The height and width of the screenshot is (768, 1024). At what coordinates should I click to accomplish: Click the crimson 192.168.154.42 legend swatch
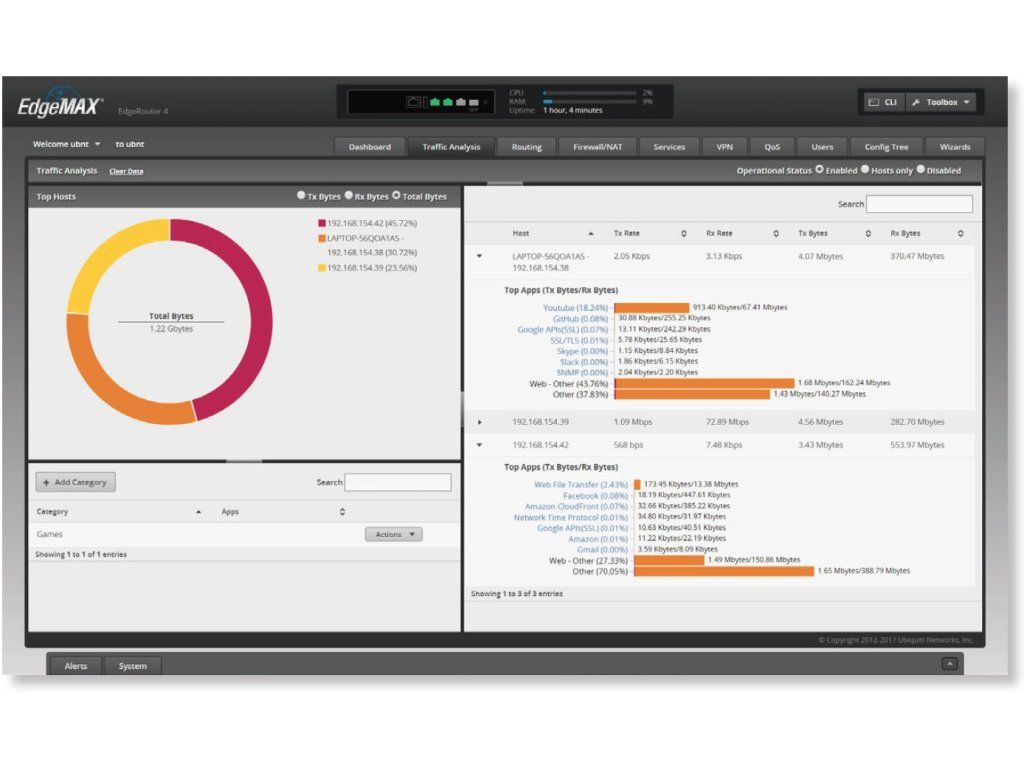click(322, 223)
